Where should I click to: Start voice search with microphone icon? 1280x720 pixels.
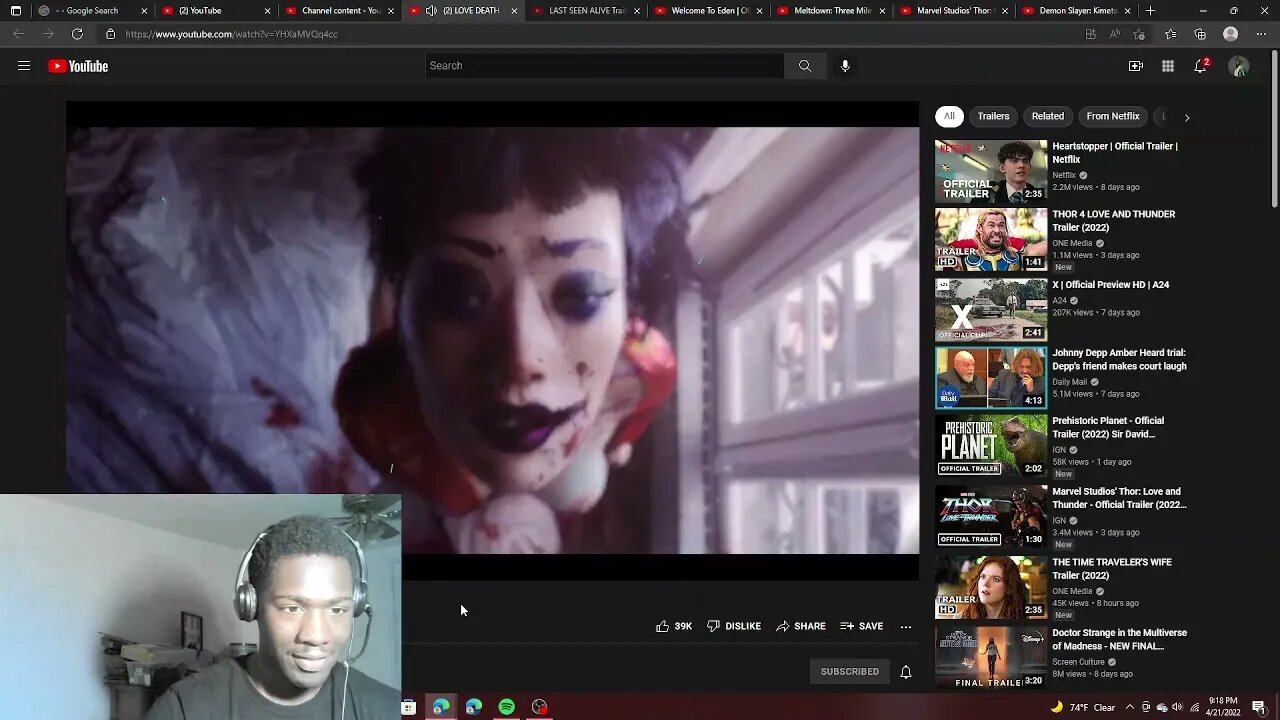(845, 66)
